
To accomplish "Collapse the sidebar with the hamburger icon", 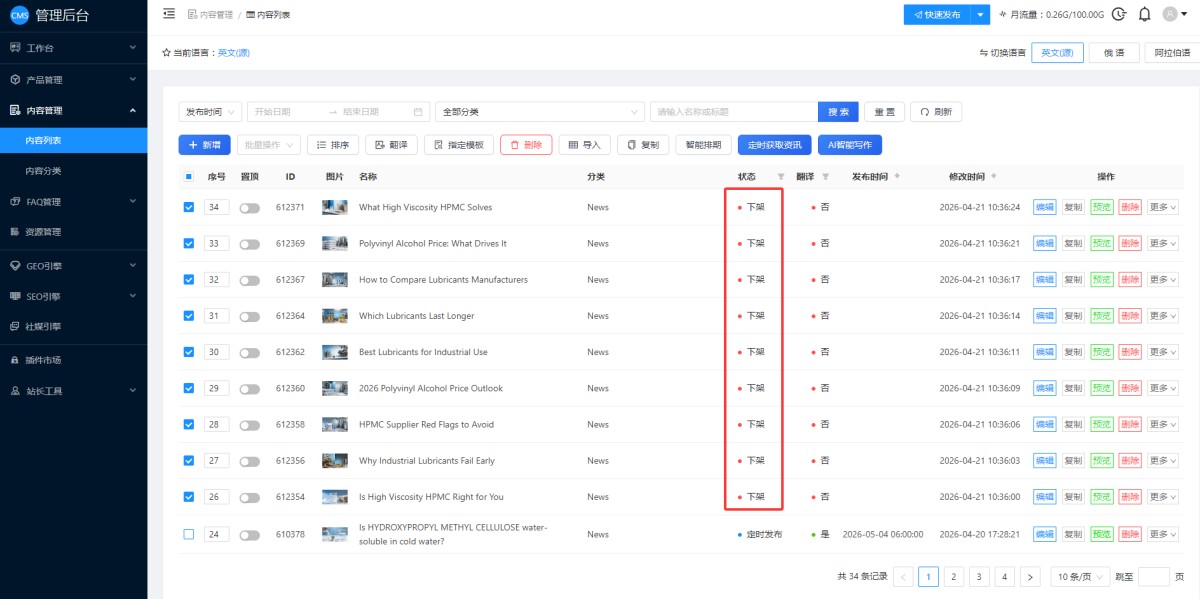I will point(168,14).
